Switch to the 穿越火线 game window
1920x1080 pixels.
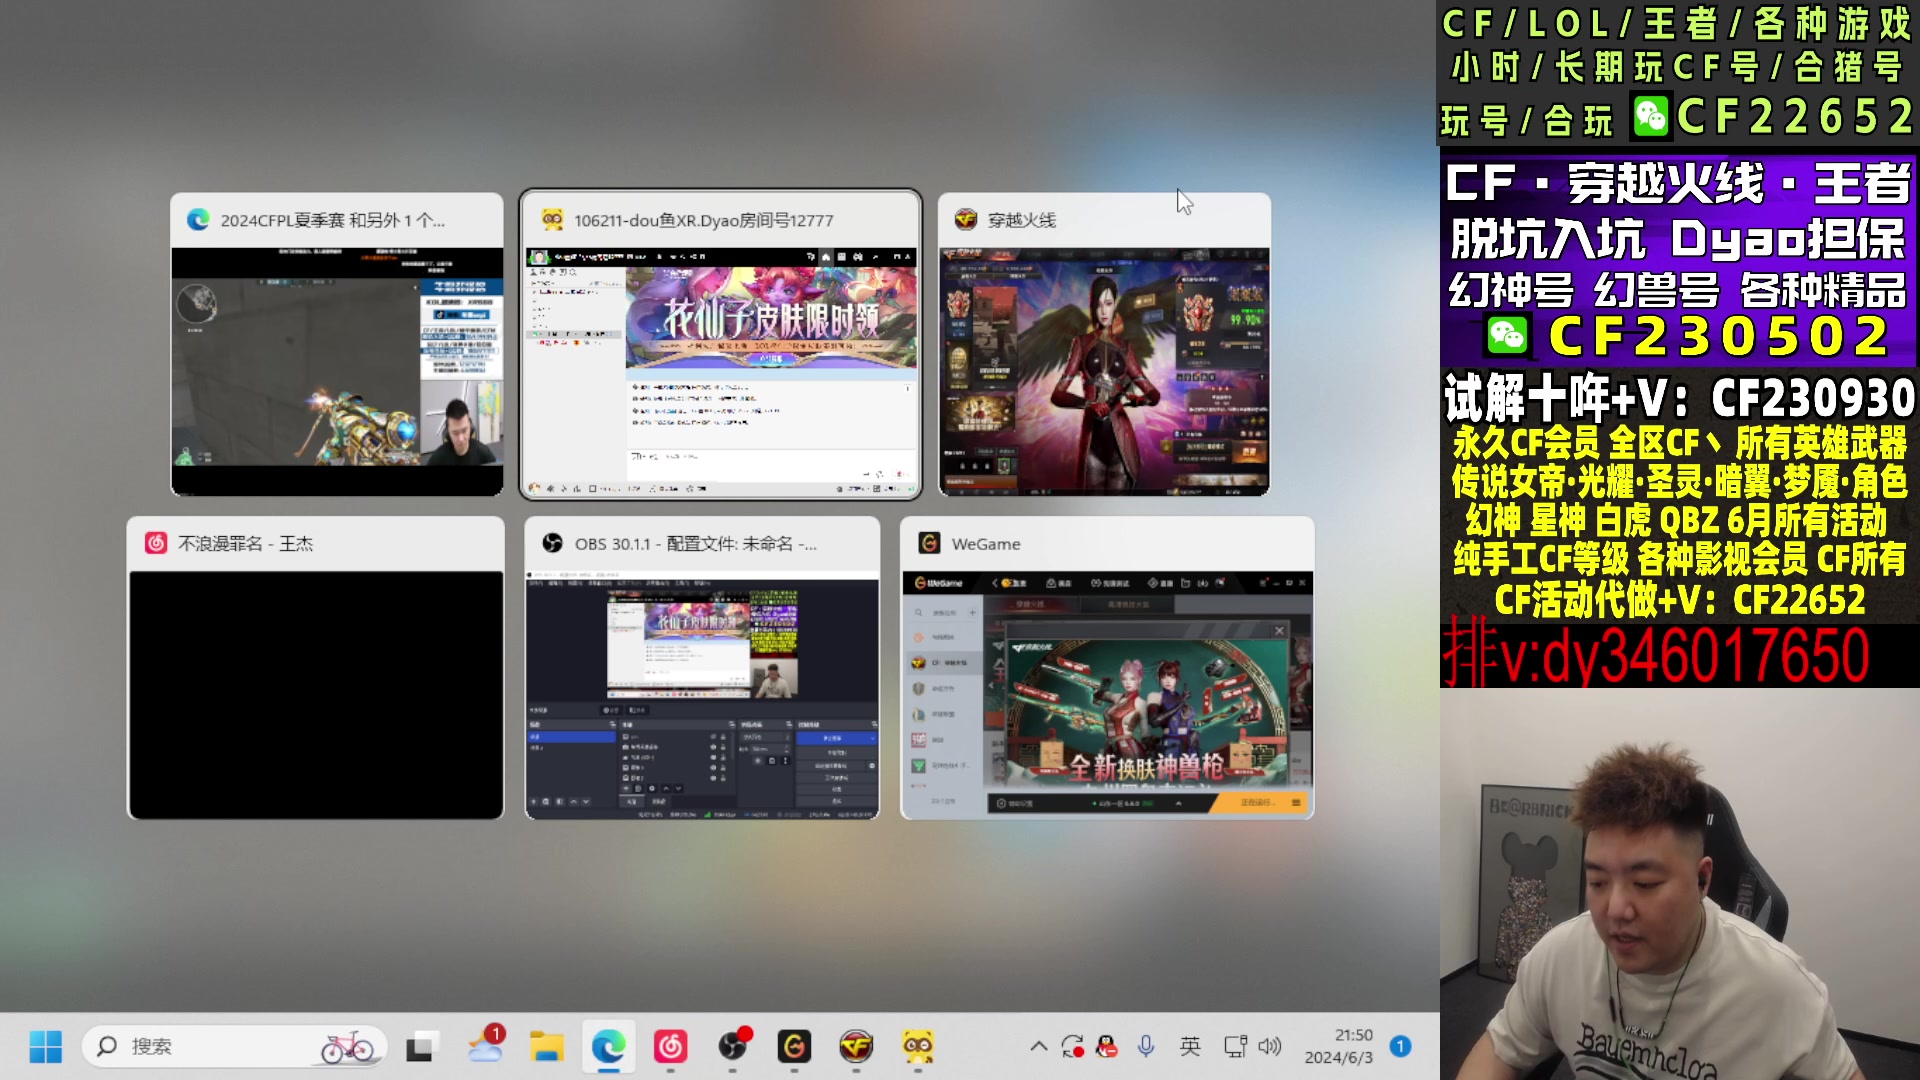tap(1104, 345)
